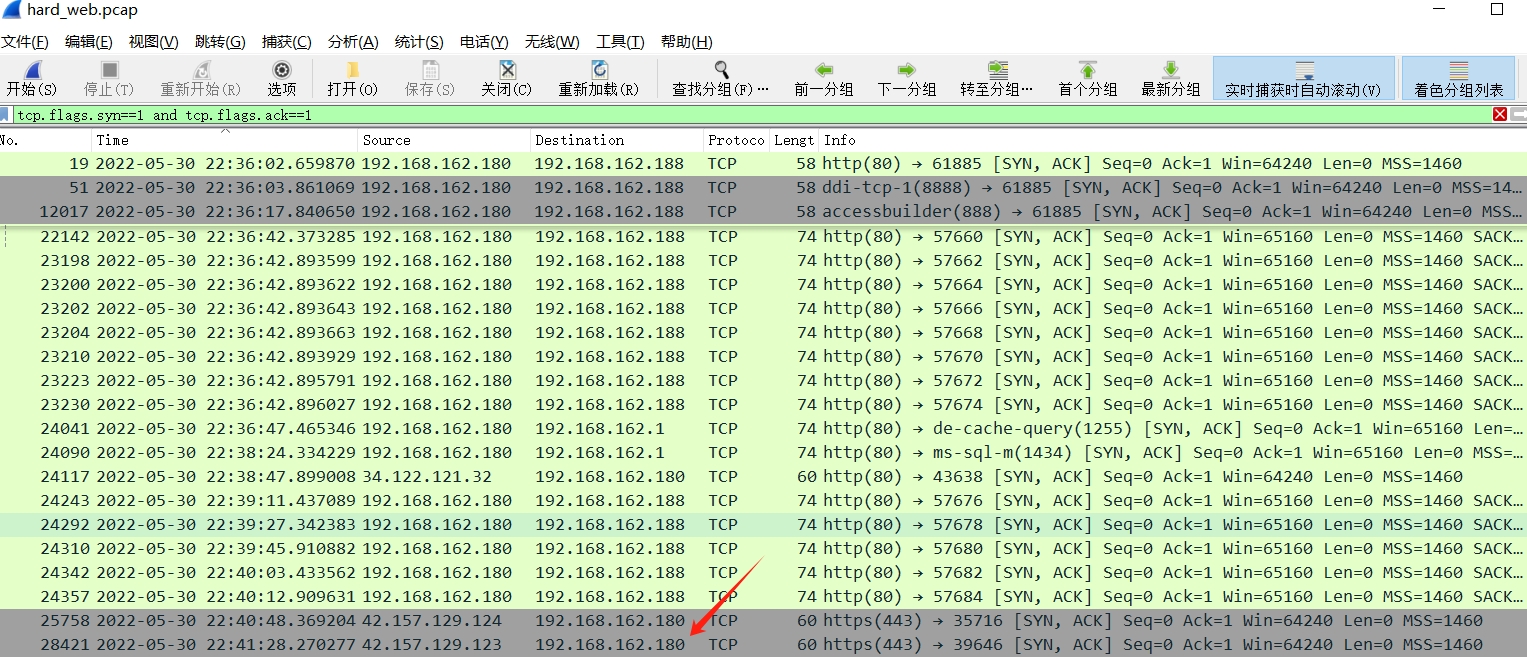The image size is (1527, 665).
Task: Sort by the Destination column header
Action: click(616, 140)
